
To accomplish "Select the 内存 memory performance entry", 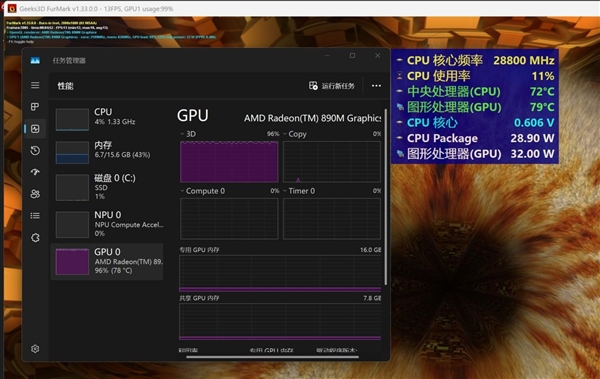I will click(108, 152).
